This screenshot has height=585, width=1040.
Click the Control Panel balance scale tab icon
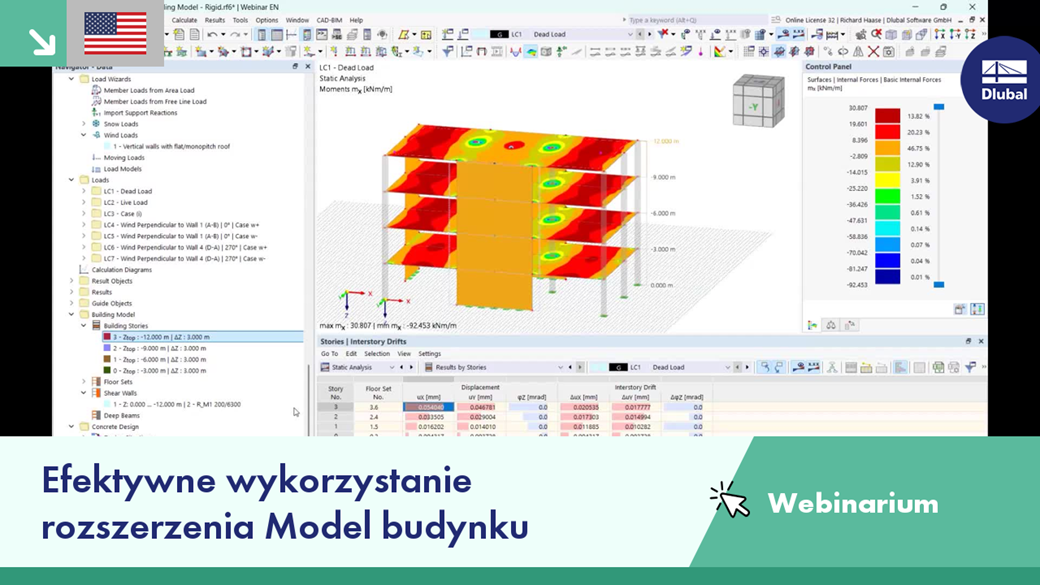(x=831, y=325)
